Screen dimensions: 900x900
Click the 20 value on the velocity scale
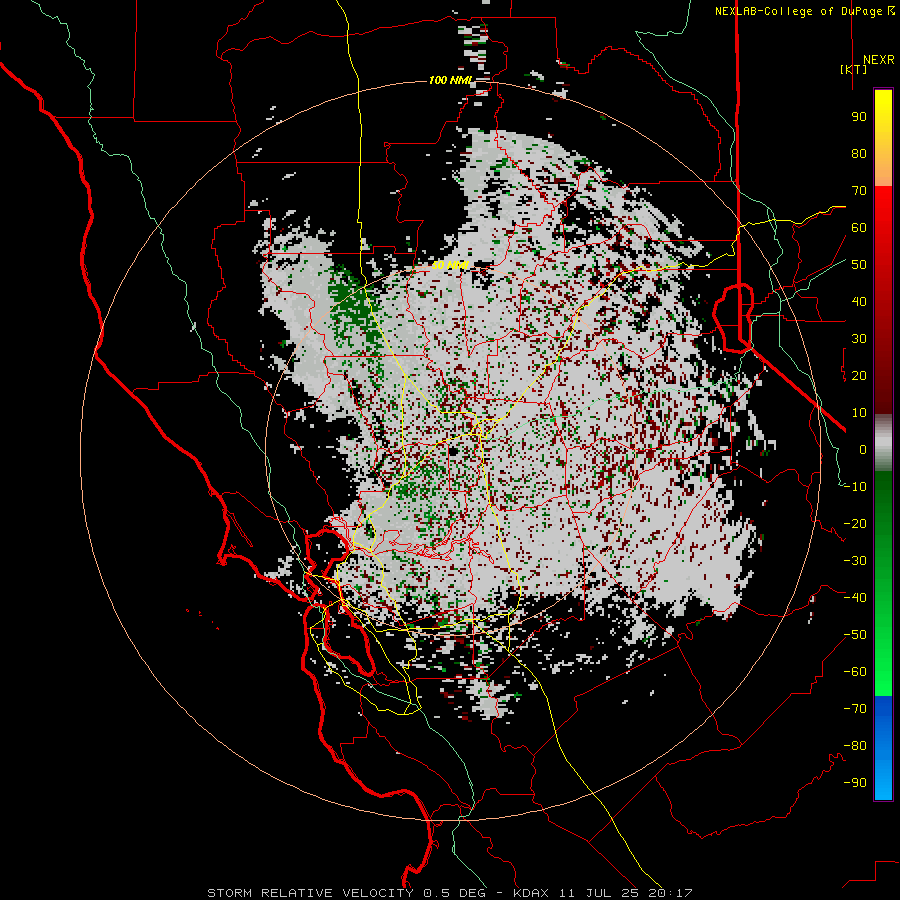coord(859,375)
